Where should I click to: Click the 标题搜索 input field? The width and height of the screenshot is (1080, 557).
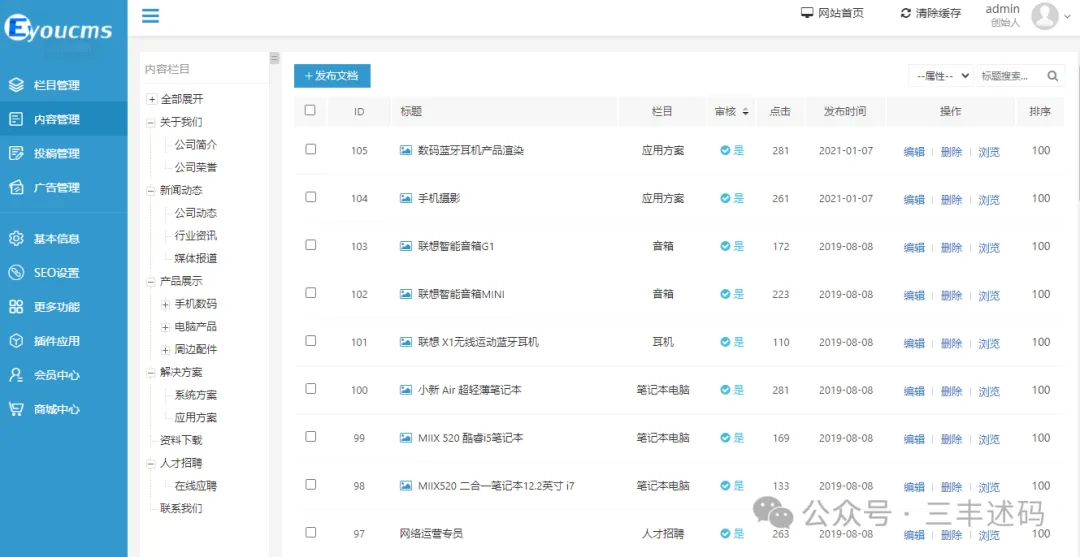[1011, 76]
